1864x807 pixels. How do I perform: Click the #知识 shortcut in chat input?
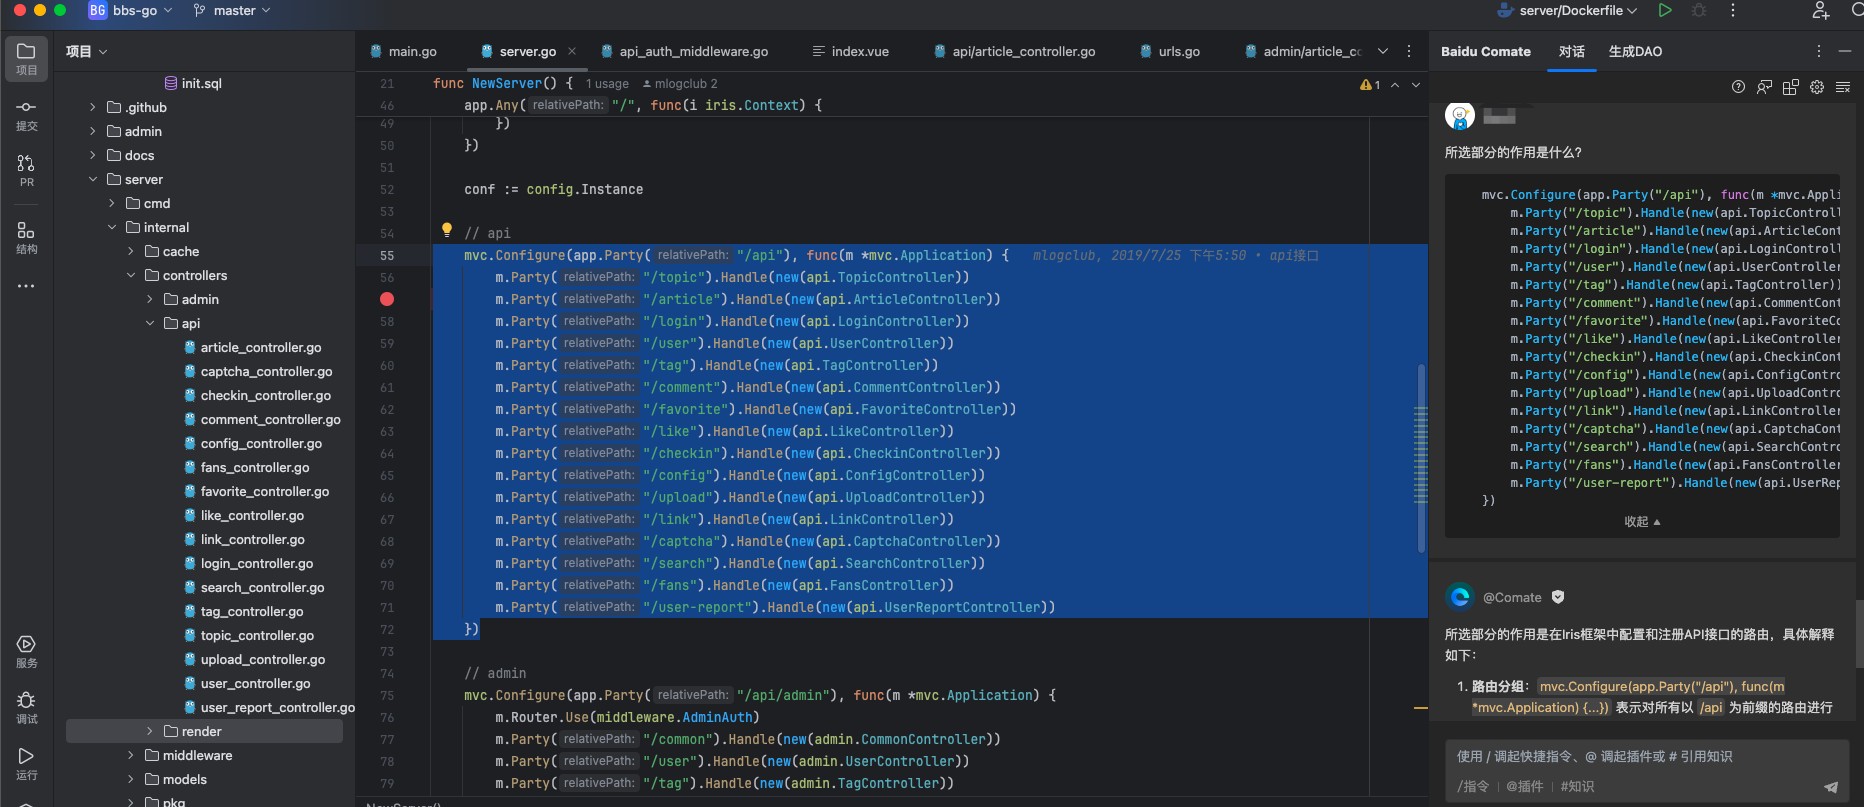coord(1577,787)
